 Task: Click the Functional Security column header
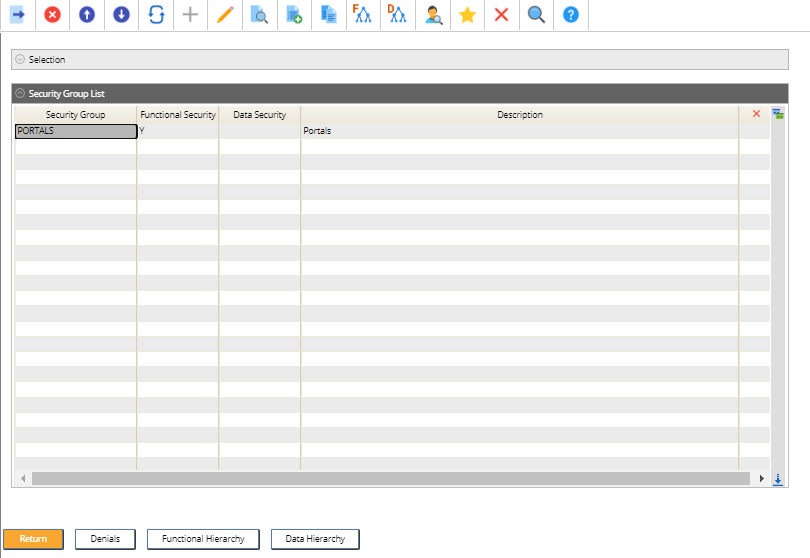coord(178,115)
